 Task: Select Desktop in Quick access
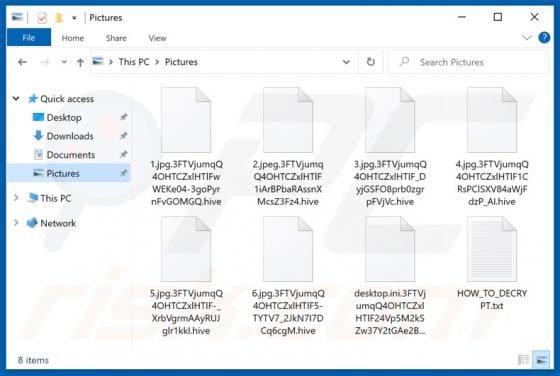pyautogui.click(x=64, y=117)
